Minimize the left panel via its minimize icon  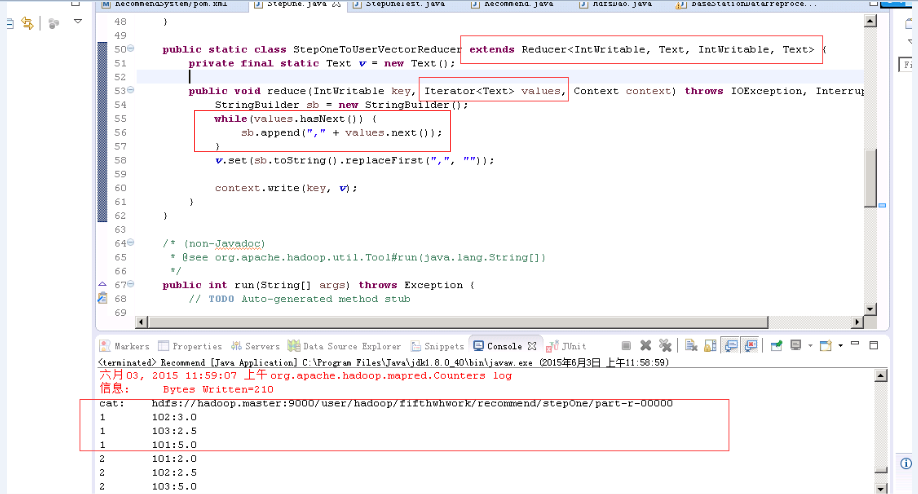coord(75,3)
